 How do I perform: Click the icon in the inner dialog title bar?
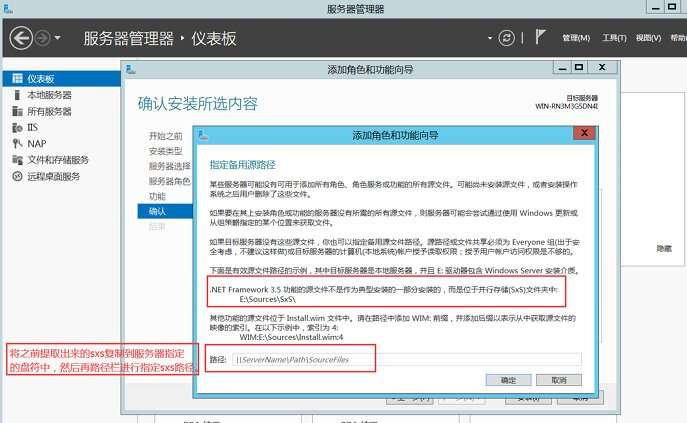click(203, 135)
